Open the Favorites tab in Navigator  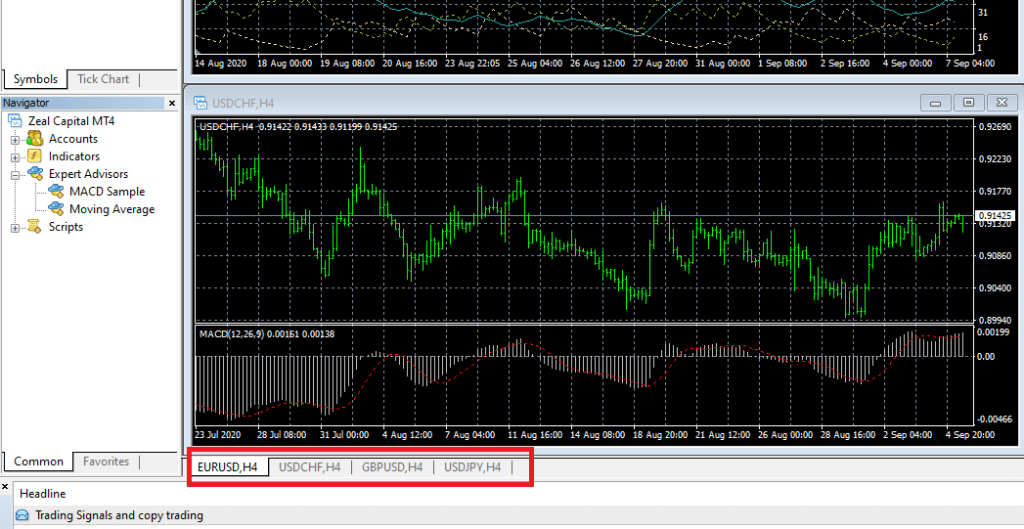pyautogui.click(x=106, y=462)
